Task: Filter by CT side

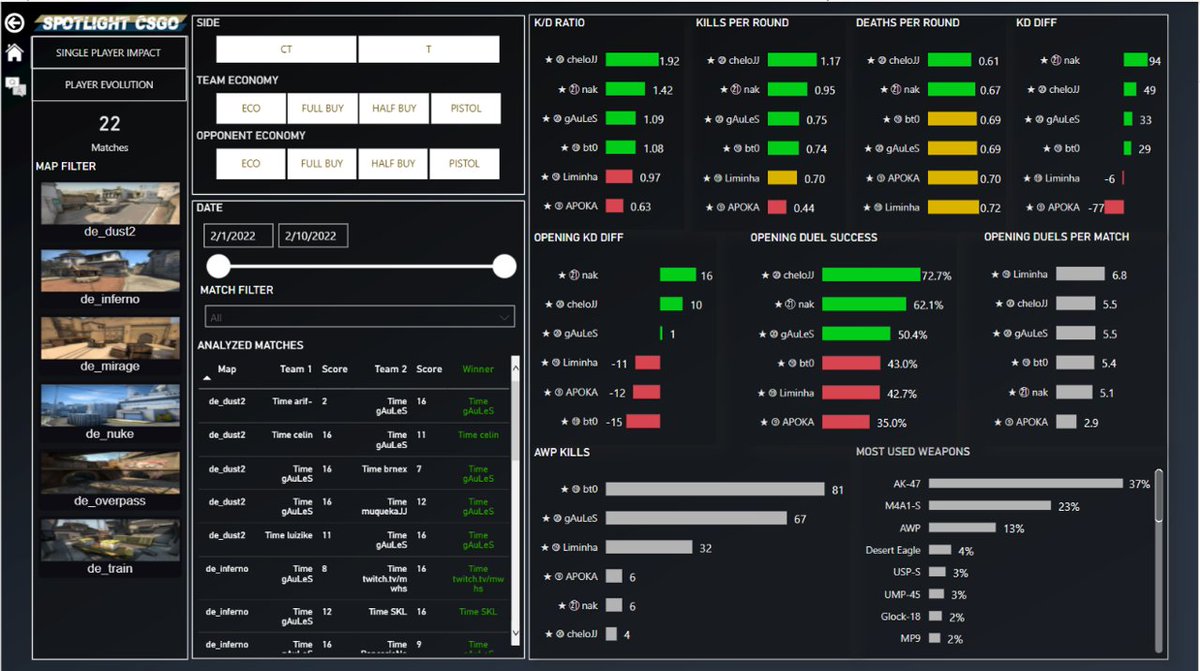Action: (286, 49)
